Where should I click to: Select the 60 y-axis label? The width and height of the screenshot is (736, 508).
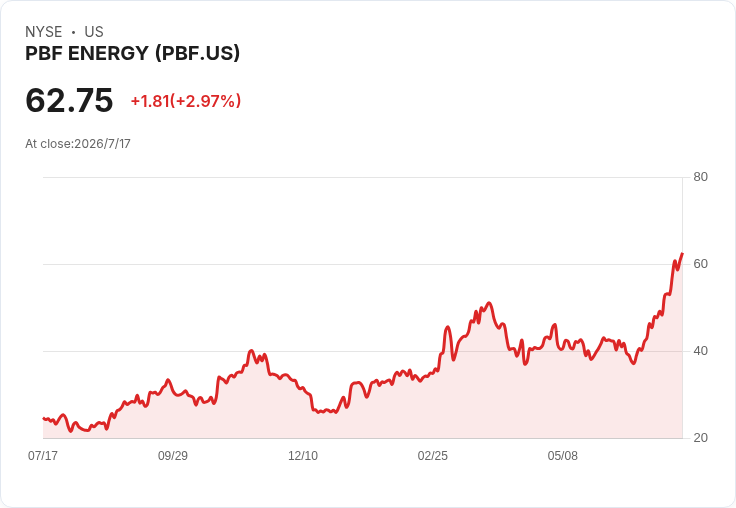pyautogui.click(x=700, y=264)
